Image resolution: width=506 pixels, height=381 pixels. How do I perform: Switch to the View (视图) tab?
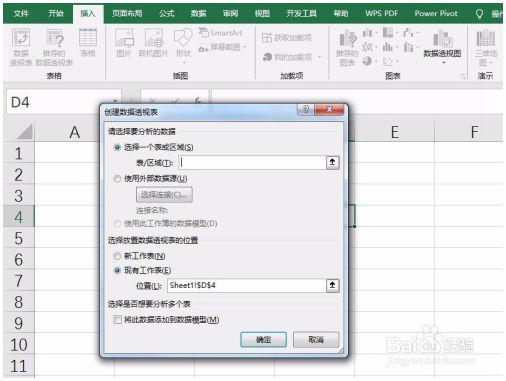pos(262,14)
